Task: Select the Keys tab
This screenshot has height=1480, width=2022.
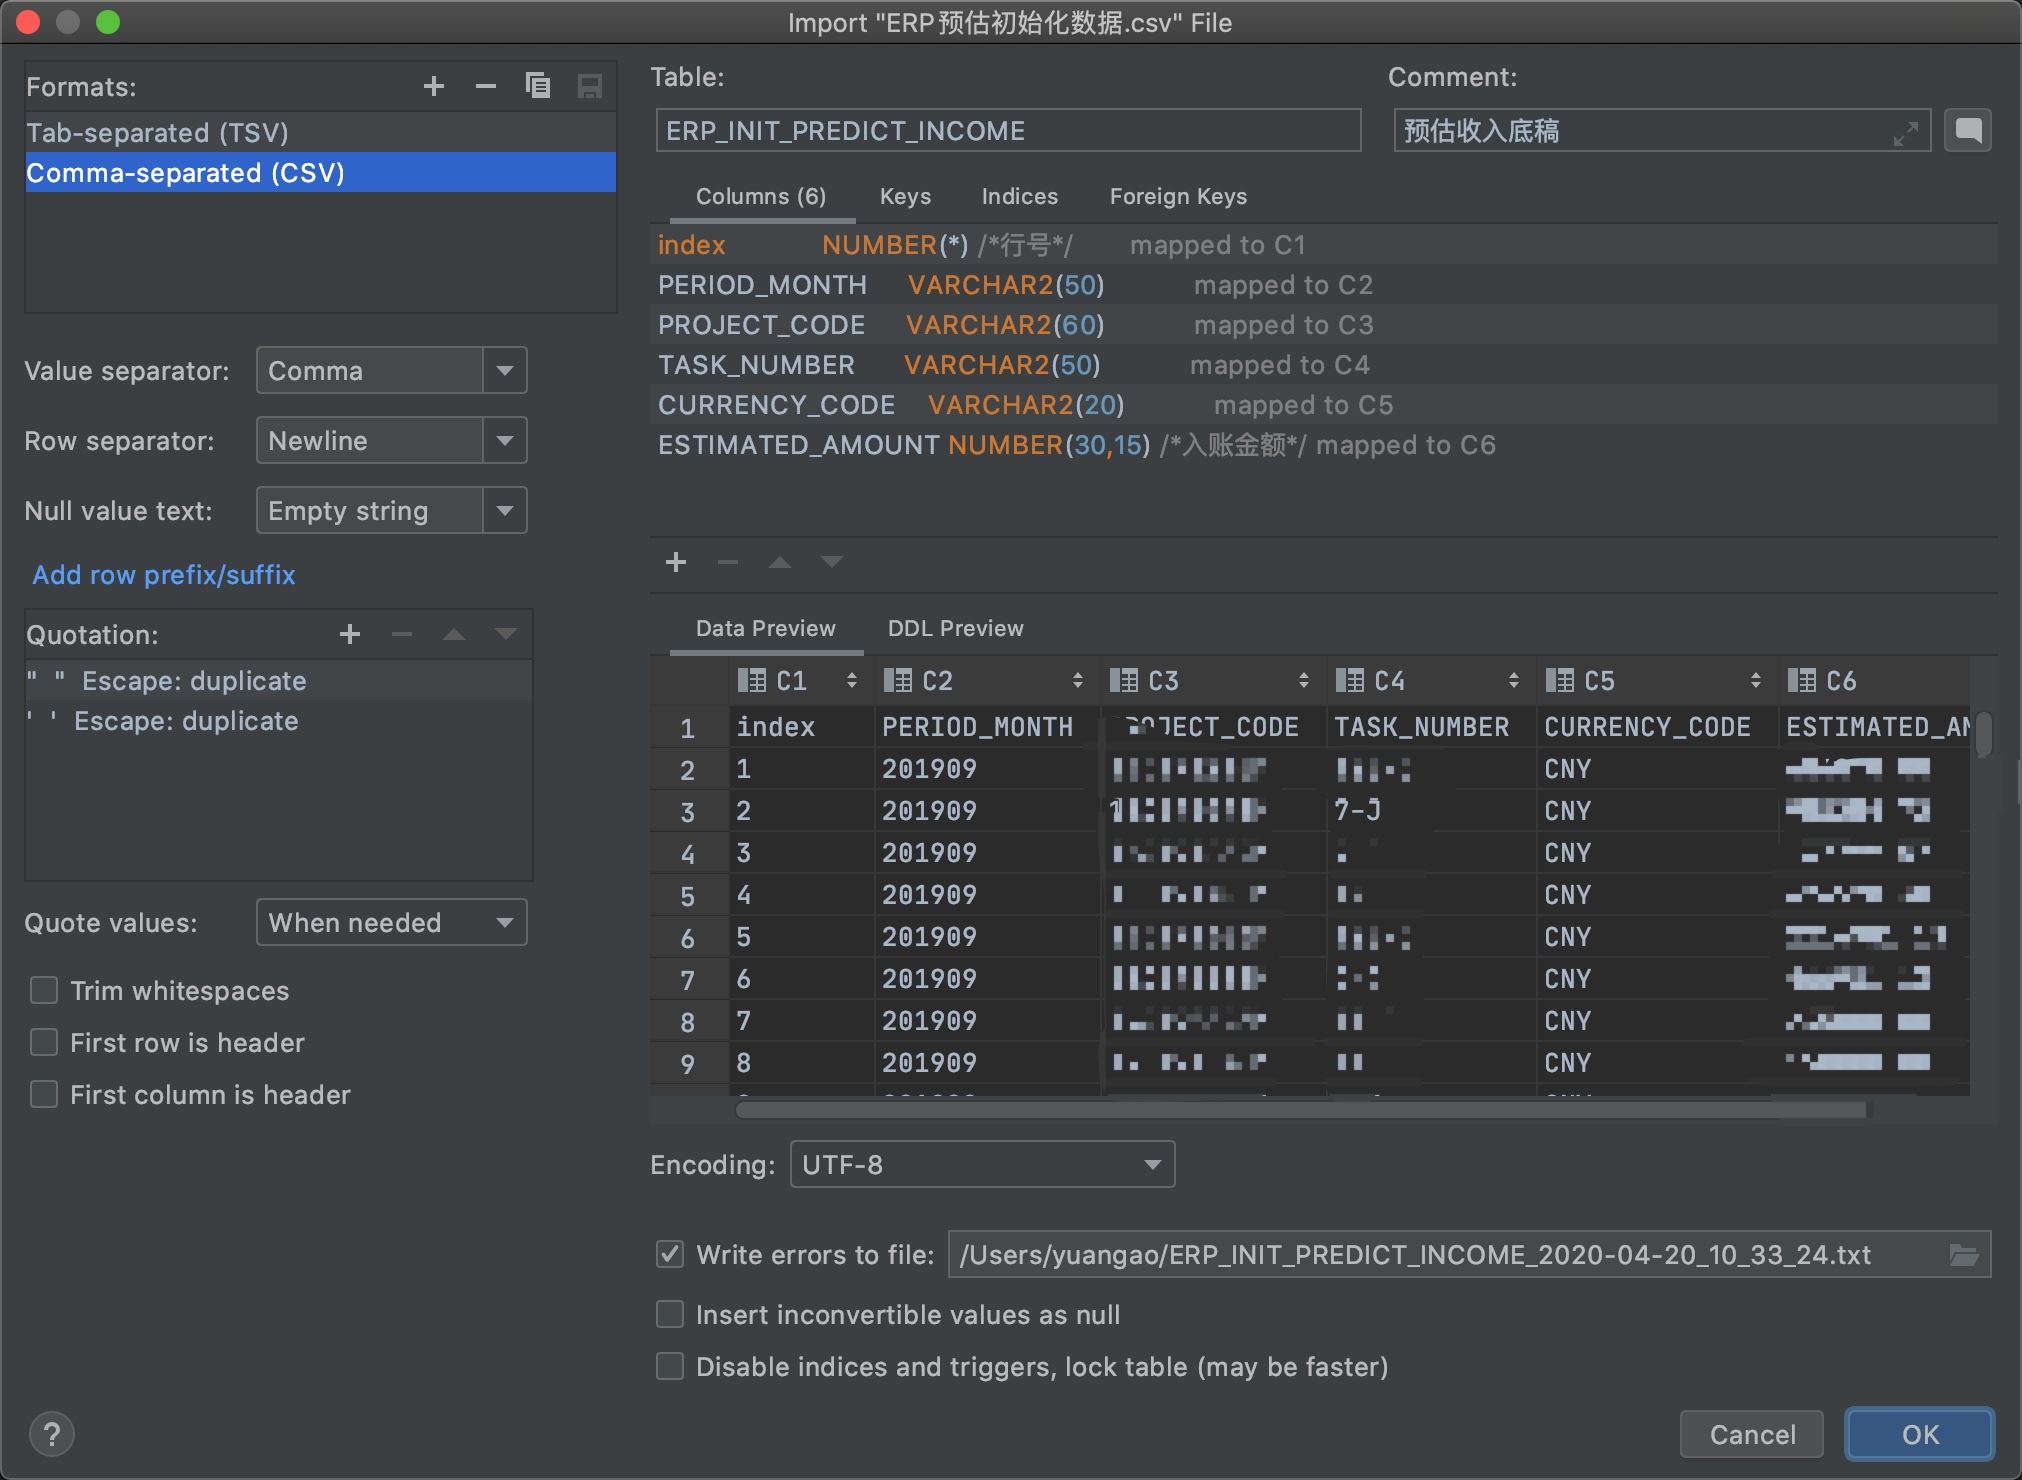Action: [903, 196]
